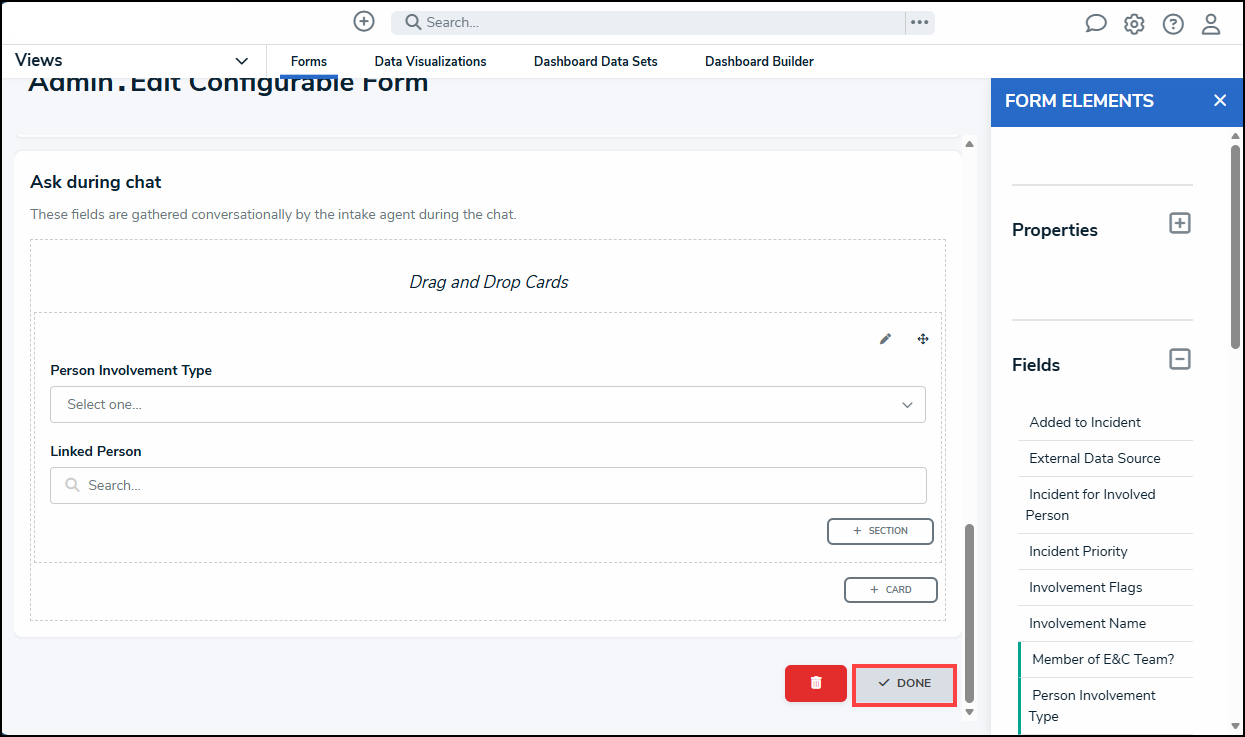Click the 'Drag and Drop Cards' text
This screenshot has width=1245, height=737.
(489, 282)
